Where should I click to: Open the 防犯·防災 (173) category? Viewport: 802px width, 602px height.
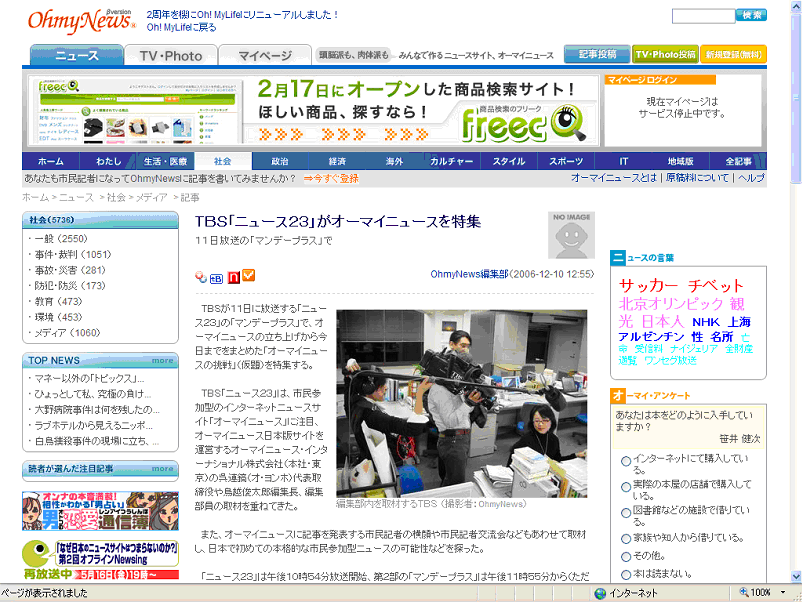click(70, 285)
